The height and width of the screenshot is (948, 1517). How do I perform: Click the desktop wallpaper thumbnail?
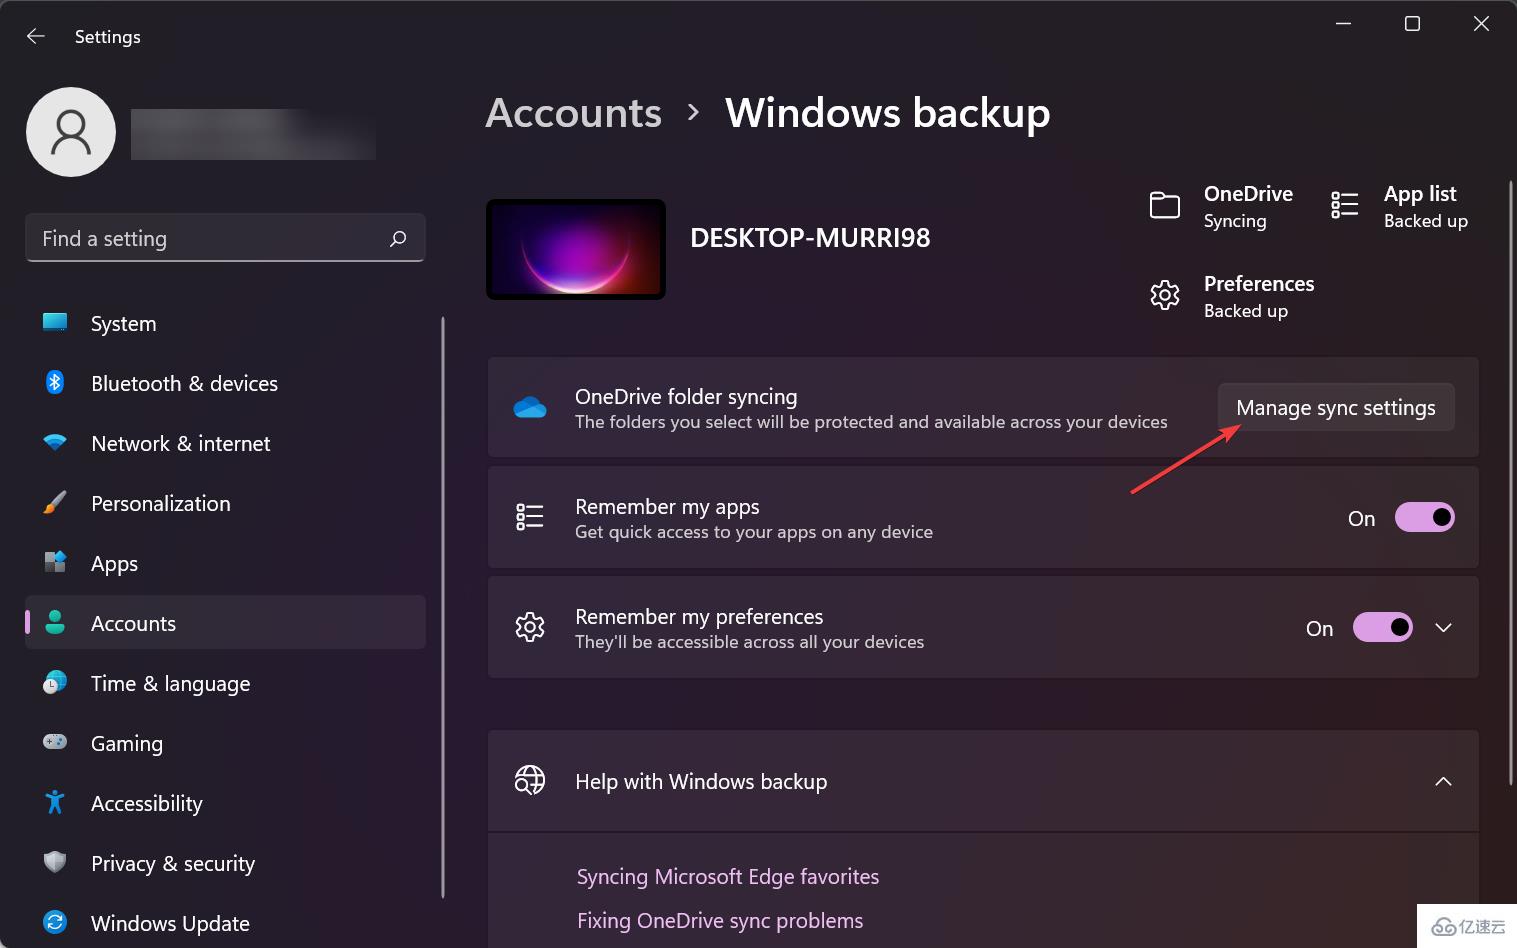(x=576, y=249)
